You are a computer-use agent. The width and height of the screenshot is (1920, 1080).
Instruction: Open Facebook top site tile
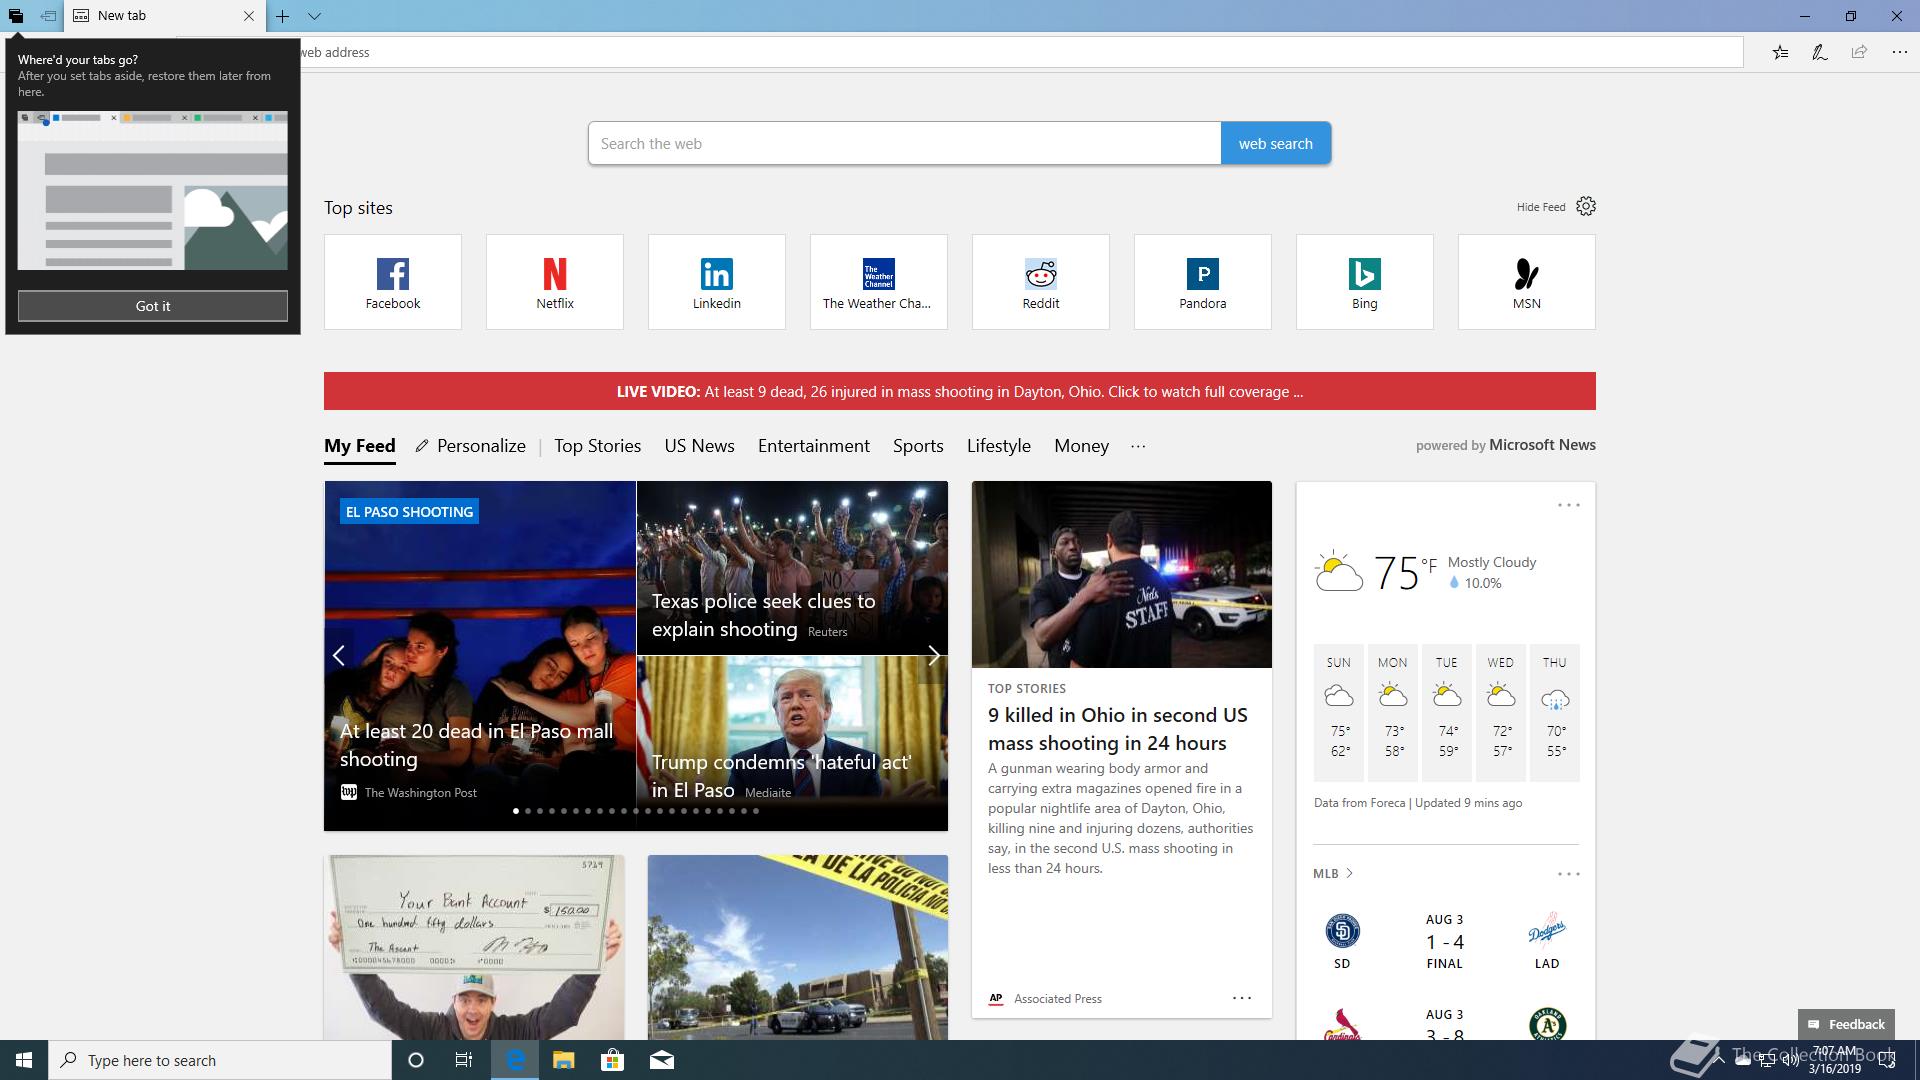[x=393, y=282]
